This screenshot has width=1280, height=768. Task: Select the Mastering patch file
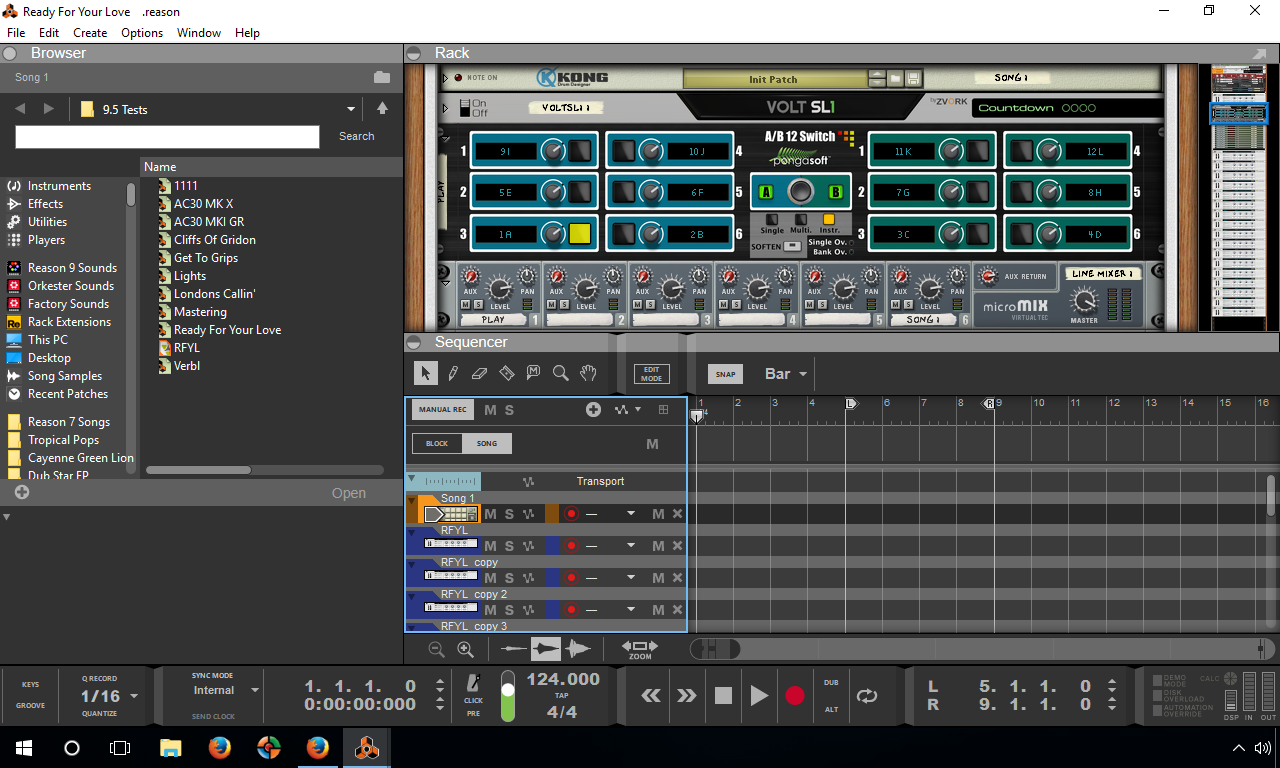coord(200,312)
